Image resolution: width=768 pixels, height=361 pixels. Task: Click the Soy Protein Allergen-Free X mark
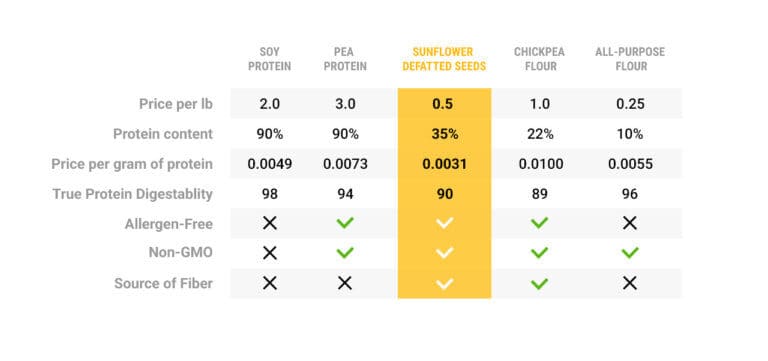(x=269, y=223)
